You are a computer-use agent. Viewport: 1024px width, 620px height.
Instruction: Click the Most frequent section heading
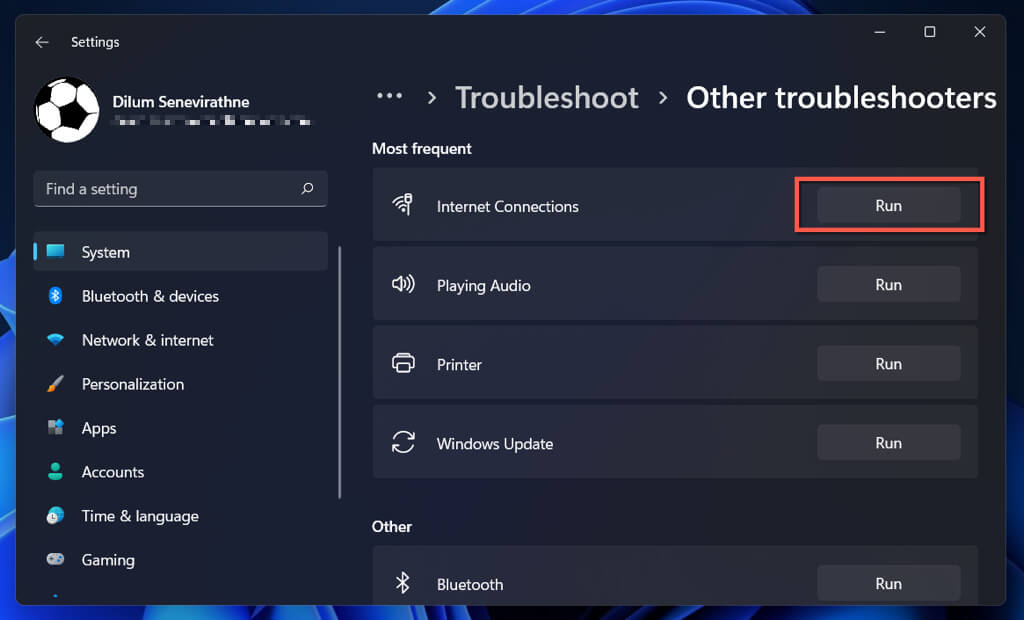point(421,149)
